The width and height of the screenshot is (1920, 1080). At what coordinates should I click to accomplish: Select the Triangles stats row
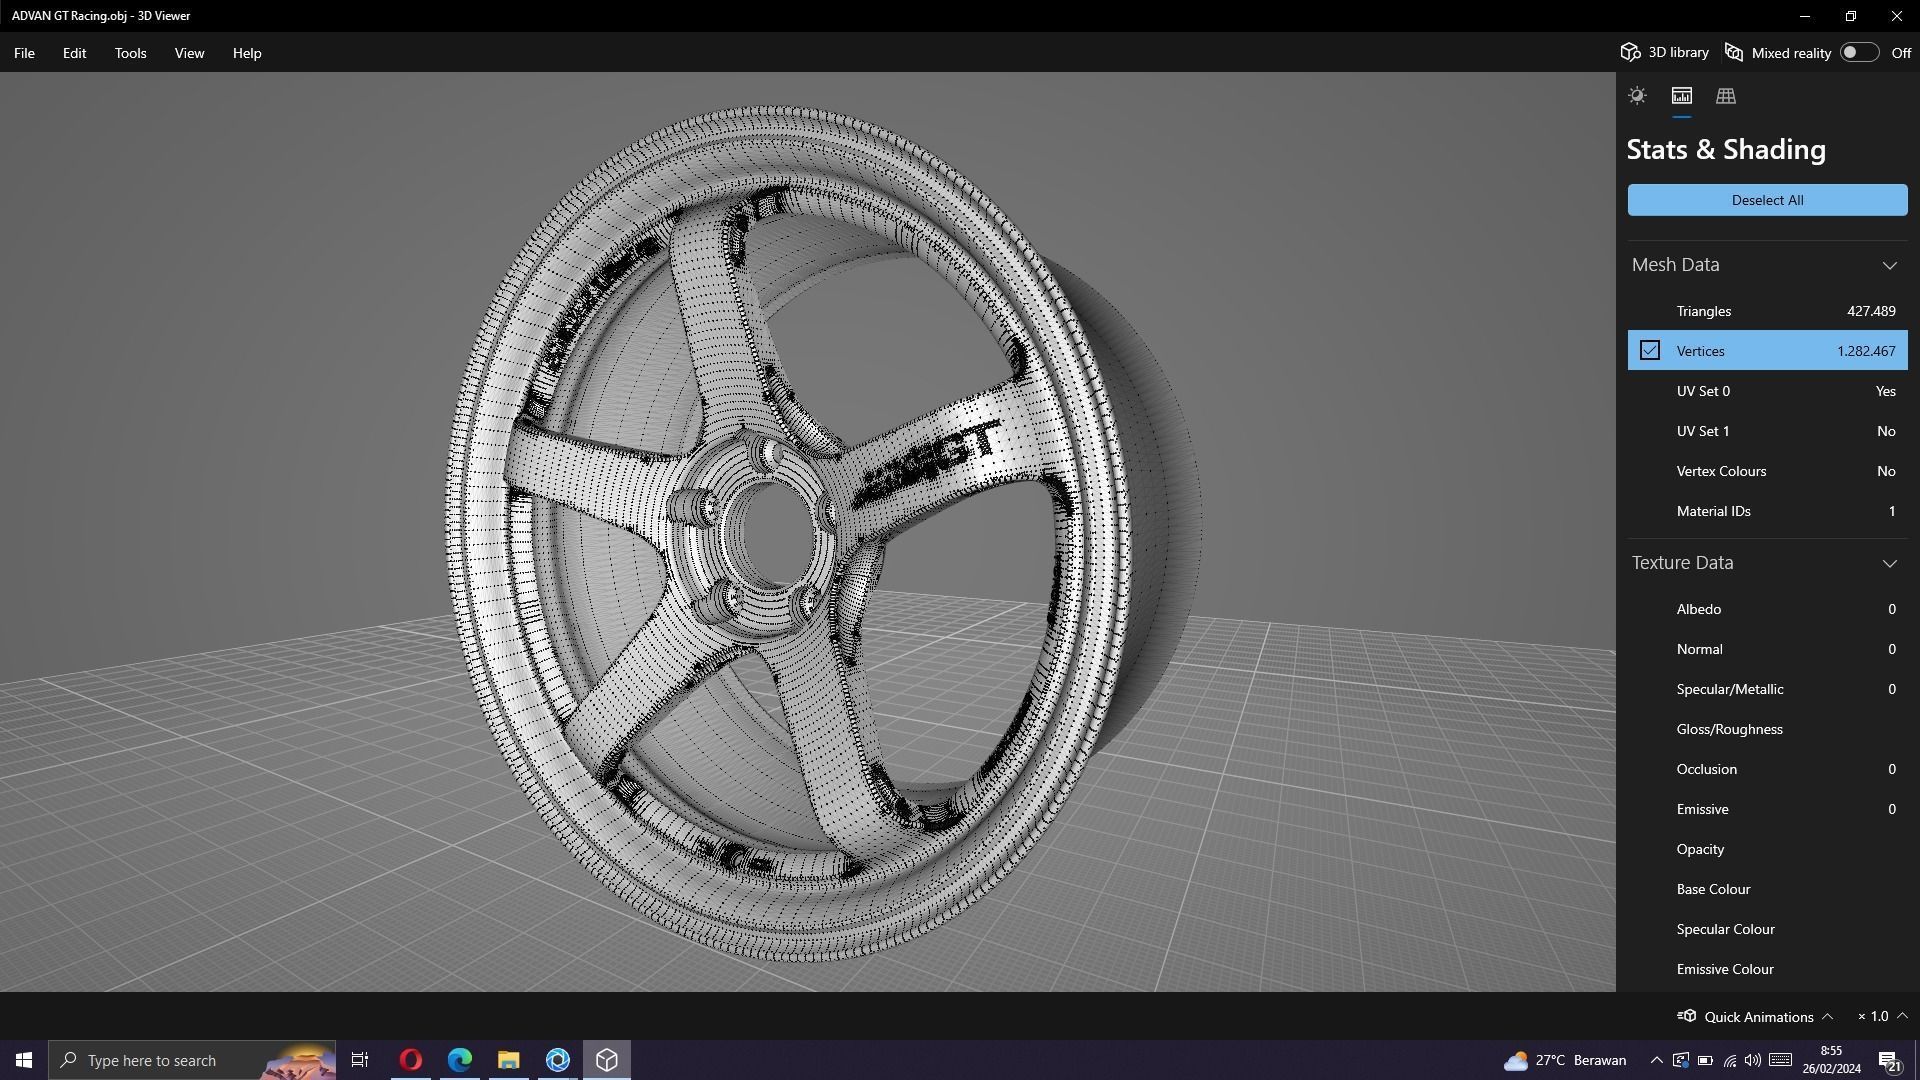pos(1767,311)
